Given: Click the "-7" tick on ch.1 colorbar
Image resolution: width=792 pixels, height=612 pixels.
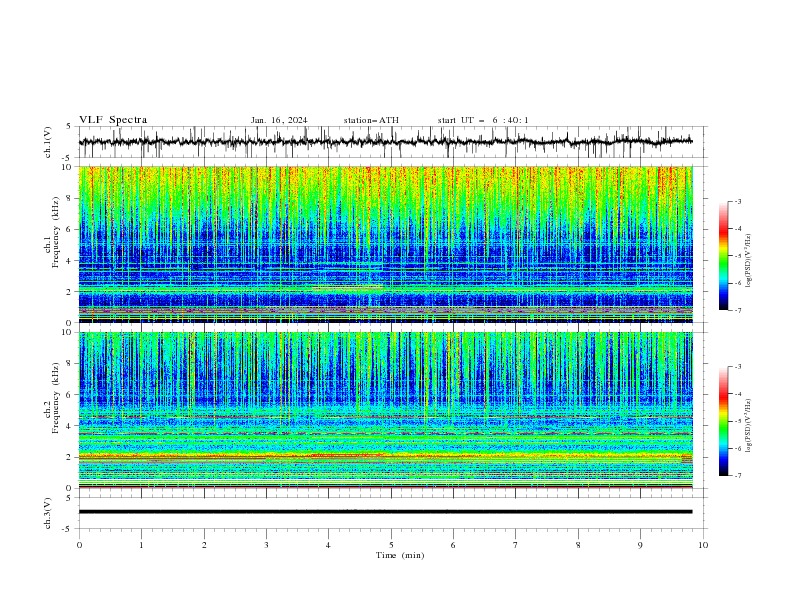Looking at the screenshot, I should point(738,310).
